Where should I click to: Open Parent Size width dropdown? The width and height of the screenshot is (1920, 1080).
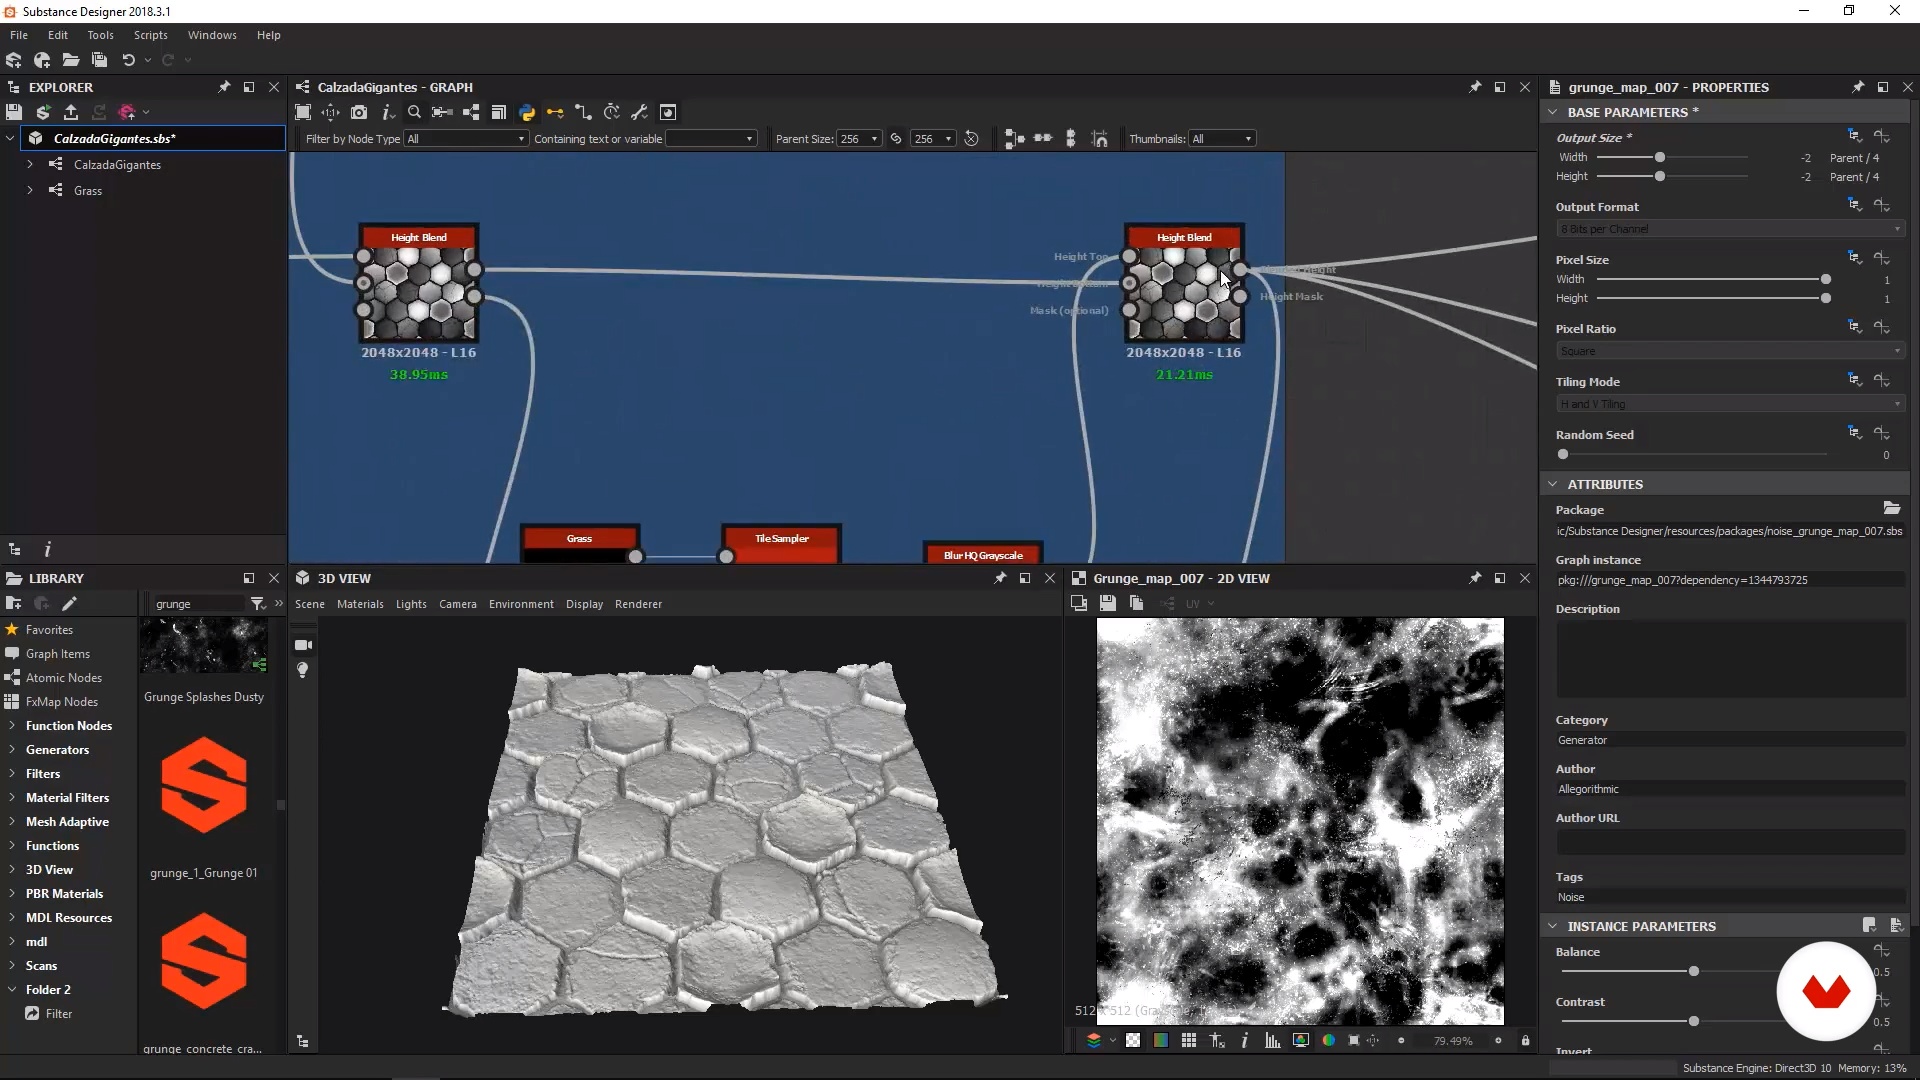pyautogui.click(x=859, y=139)
